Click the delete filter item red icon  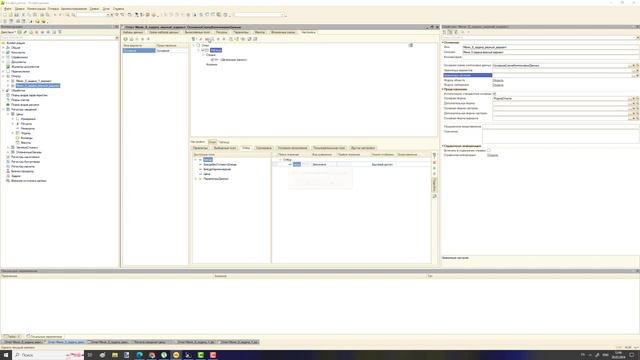pyautogui.click(x=434, y=162)
